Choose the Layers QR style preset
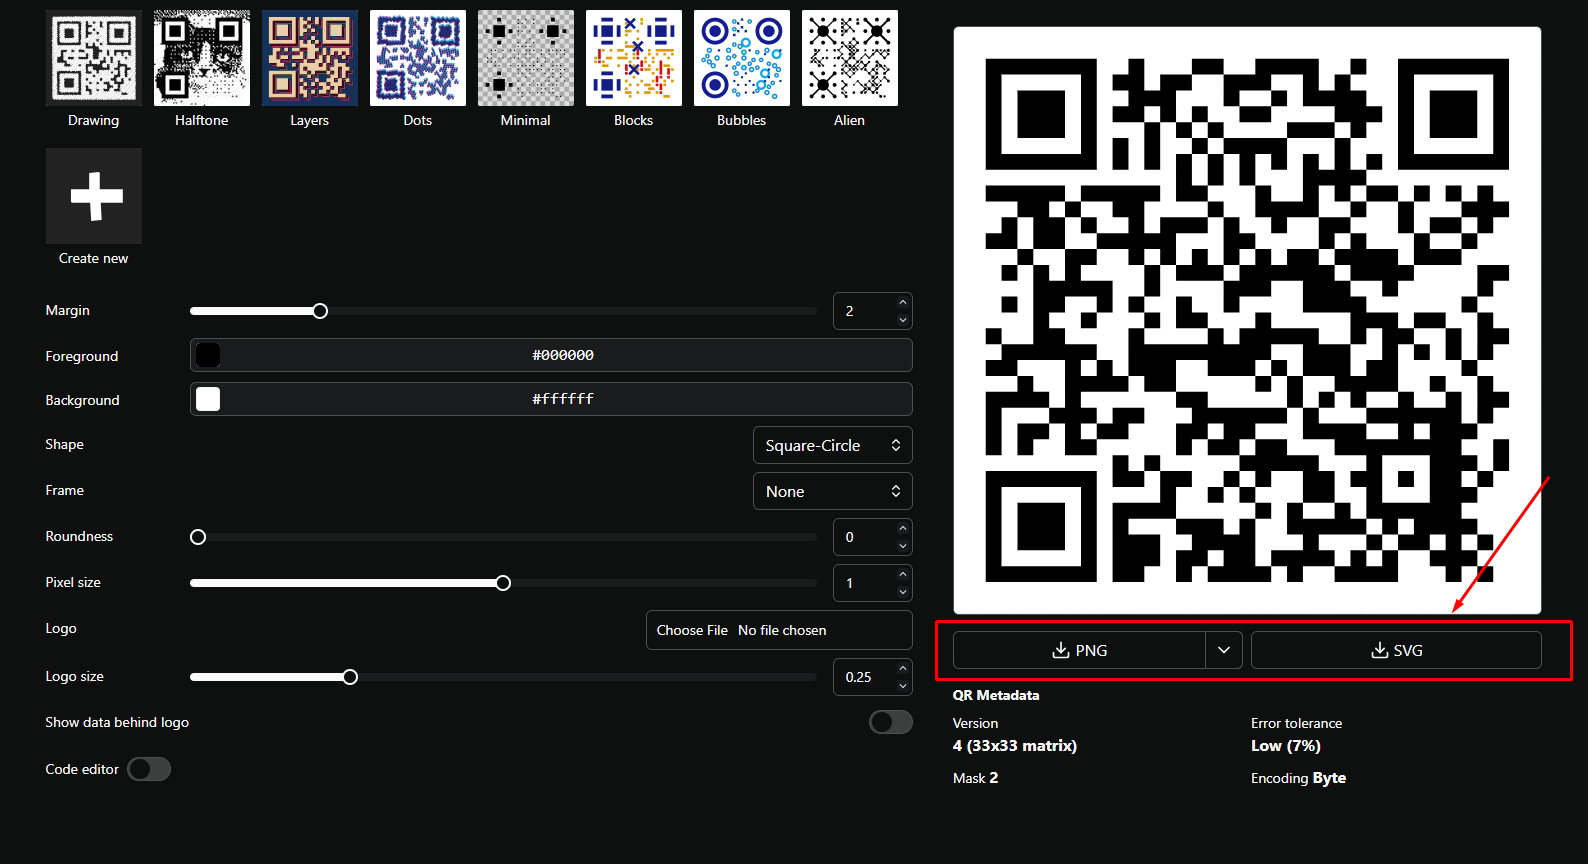Viewport: 1588px width, 864px height. pyautogui.click(x=310, y=58)
